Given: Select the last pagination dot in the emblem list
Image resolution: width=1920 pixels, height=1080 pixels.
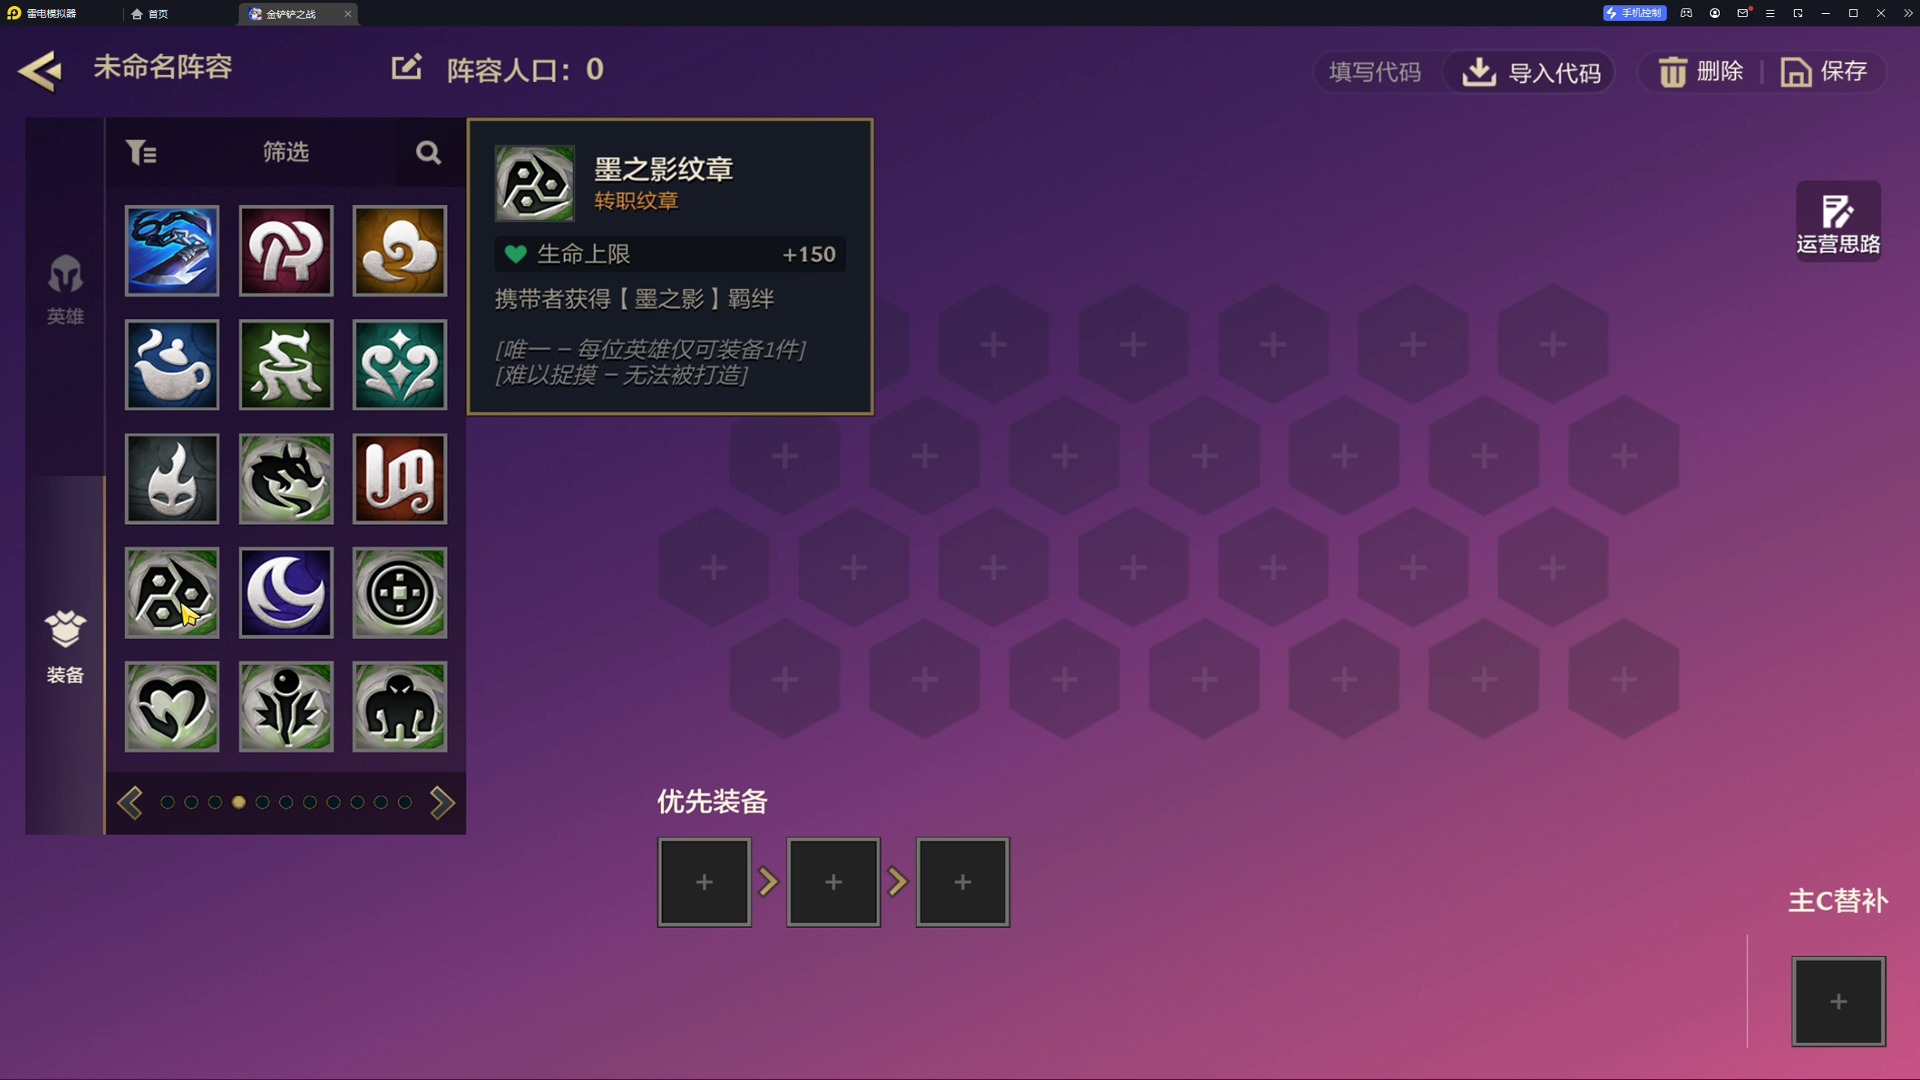Looking at the screenshot, I should [x=403, y=802].
